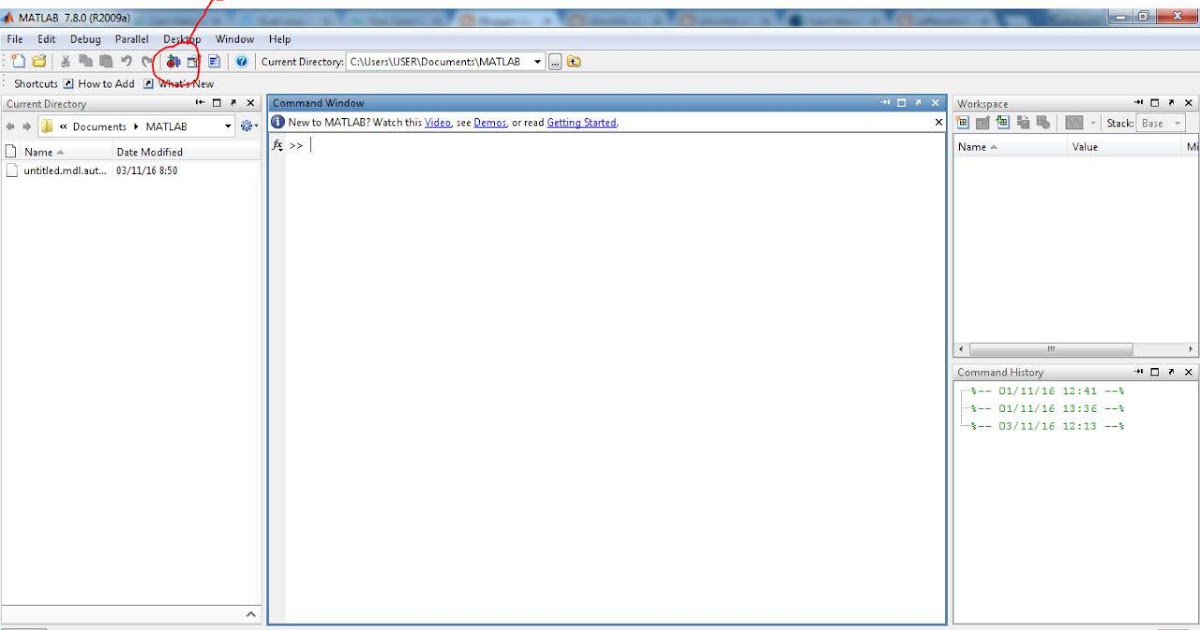The height and width of the screenshot is (630, 1200).
Task: Select 01/11/16 13:36 history entry
Action: click(1047, 408)
